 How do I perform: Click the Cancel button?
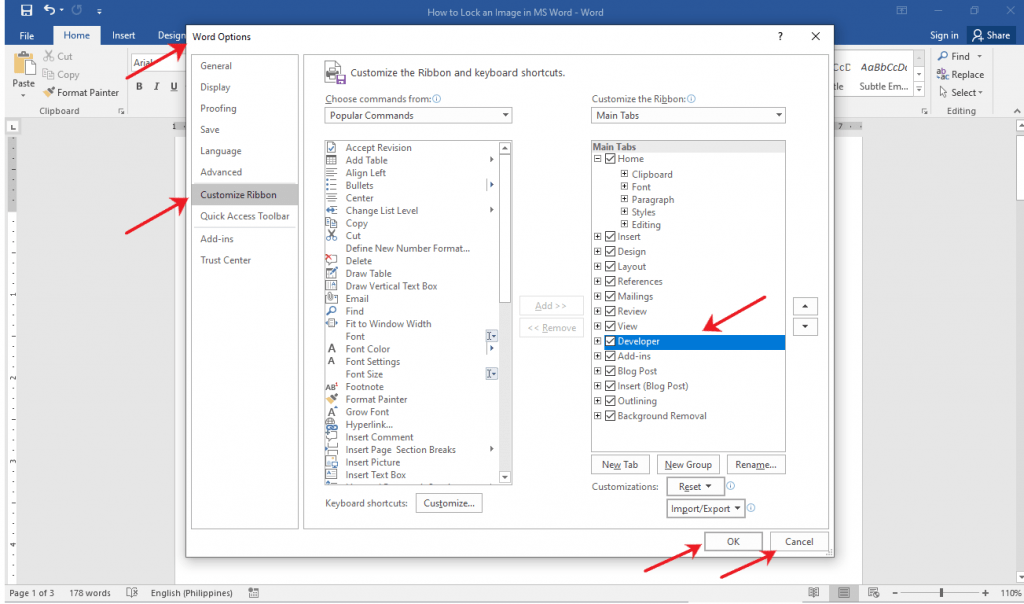point(799,542)
